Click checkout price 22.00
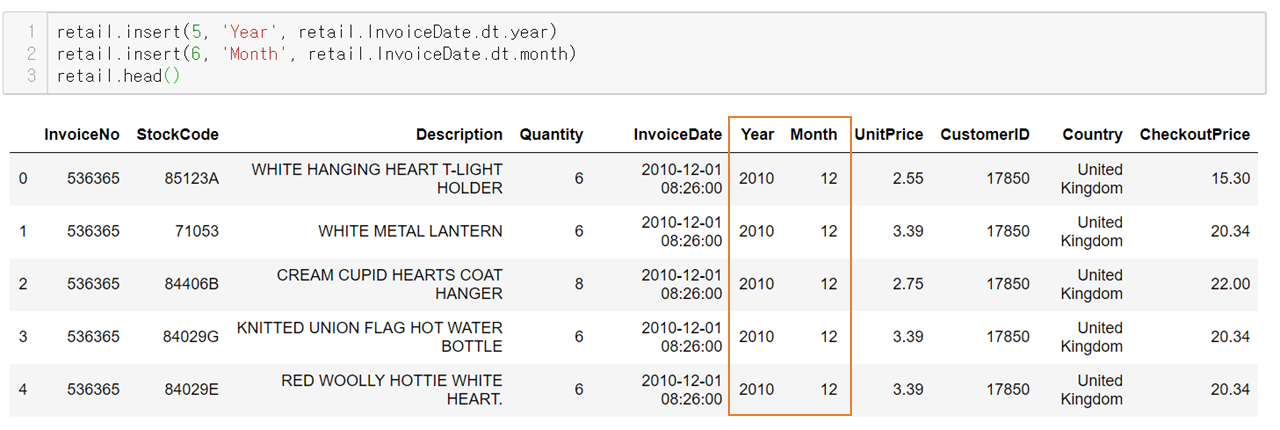 click(x=1230, y=284)
